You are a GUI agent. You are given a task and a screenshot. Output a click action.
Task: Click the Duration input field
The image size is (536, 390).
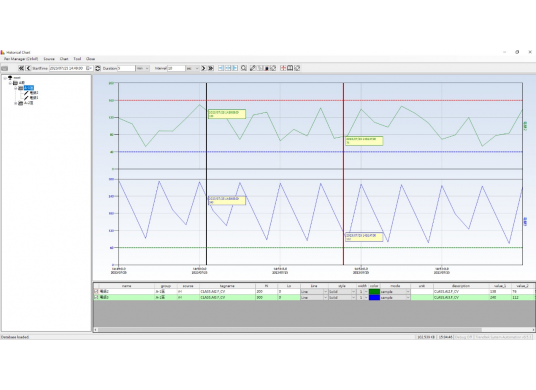tap(126, 68)
